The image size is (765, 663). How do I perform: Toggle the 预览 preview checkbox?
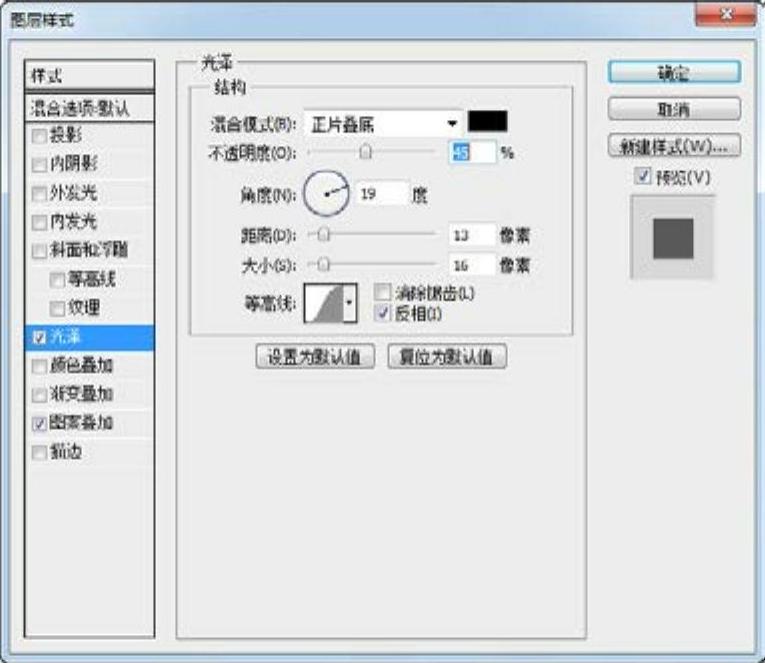[x=642, y=175]
